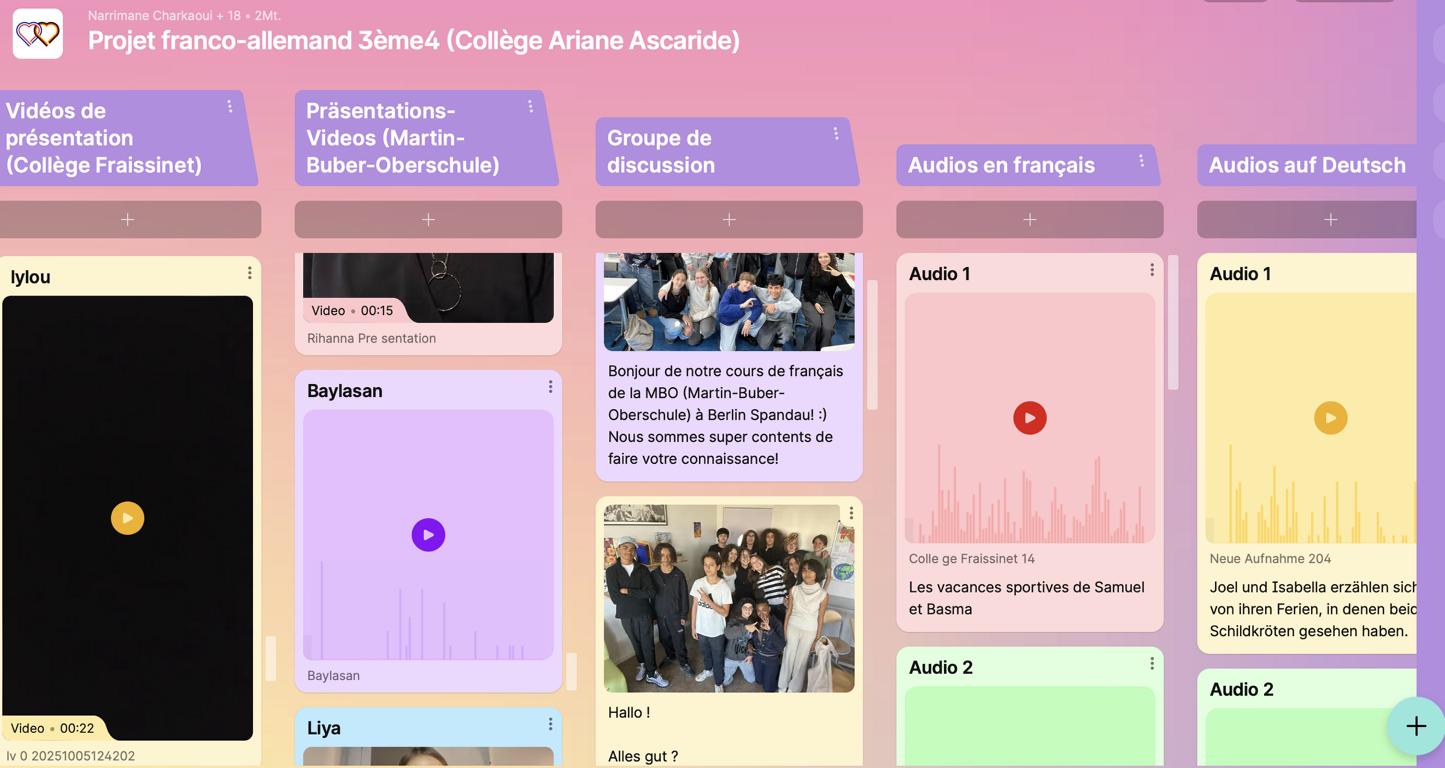Open the group photo with Hallo caption

click(x=729, y=598)
